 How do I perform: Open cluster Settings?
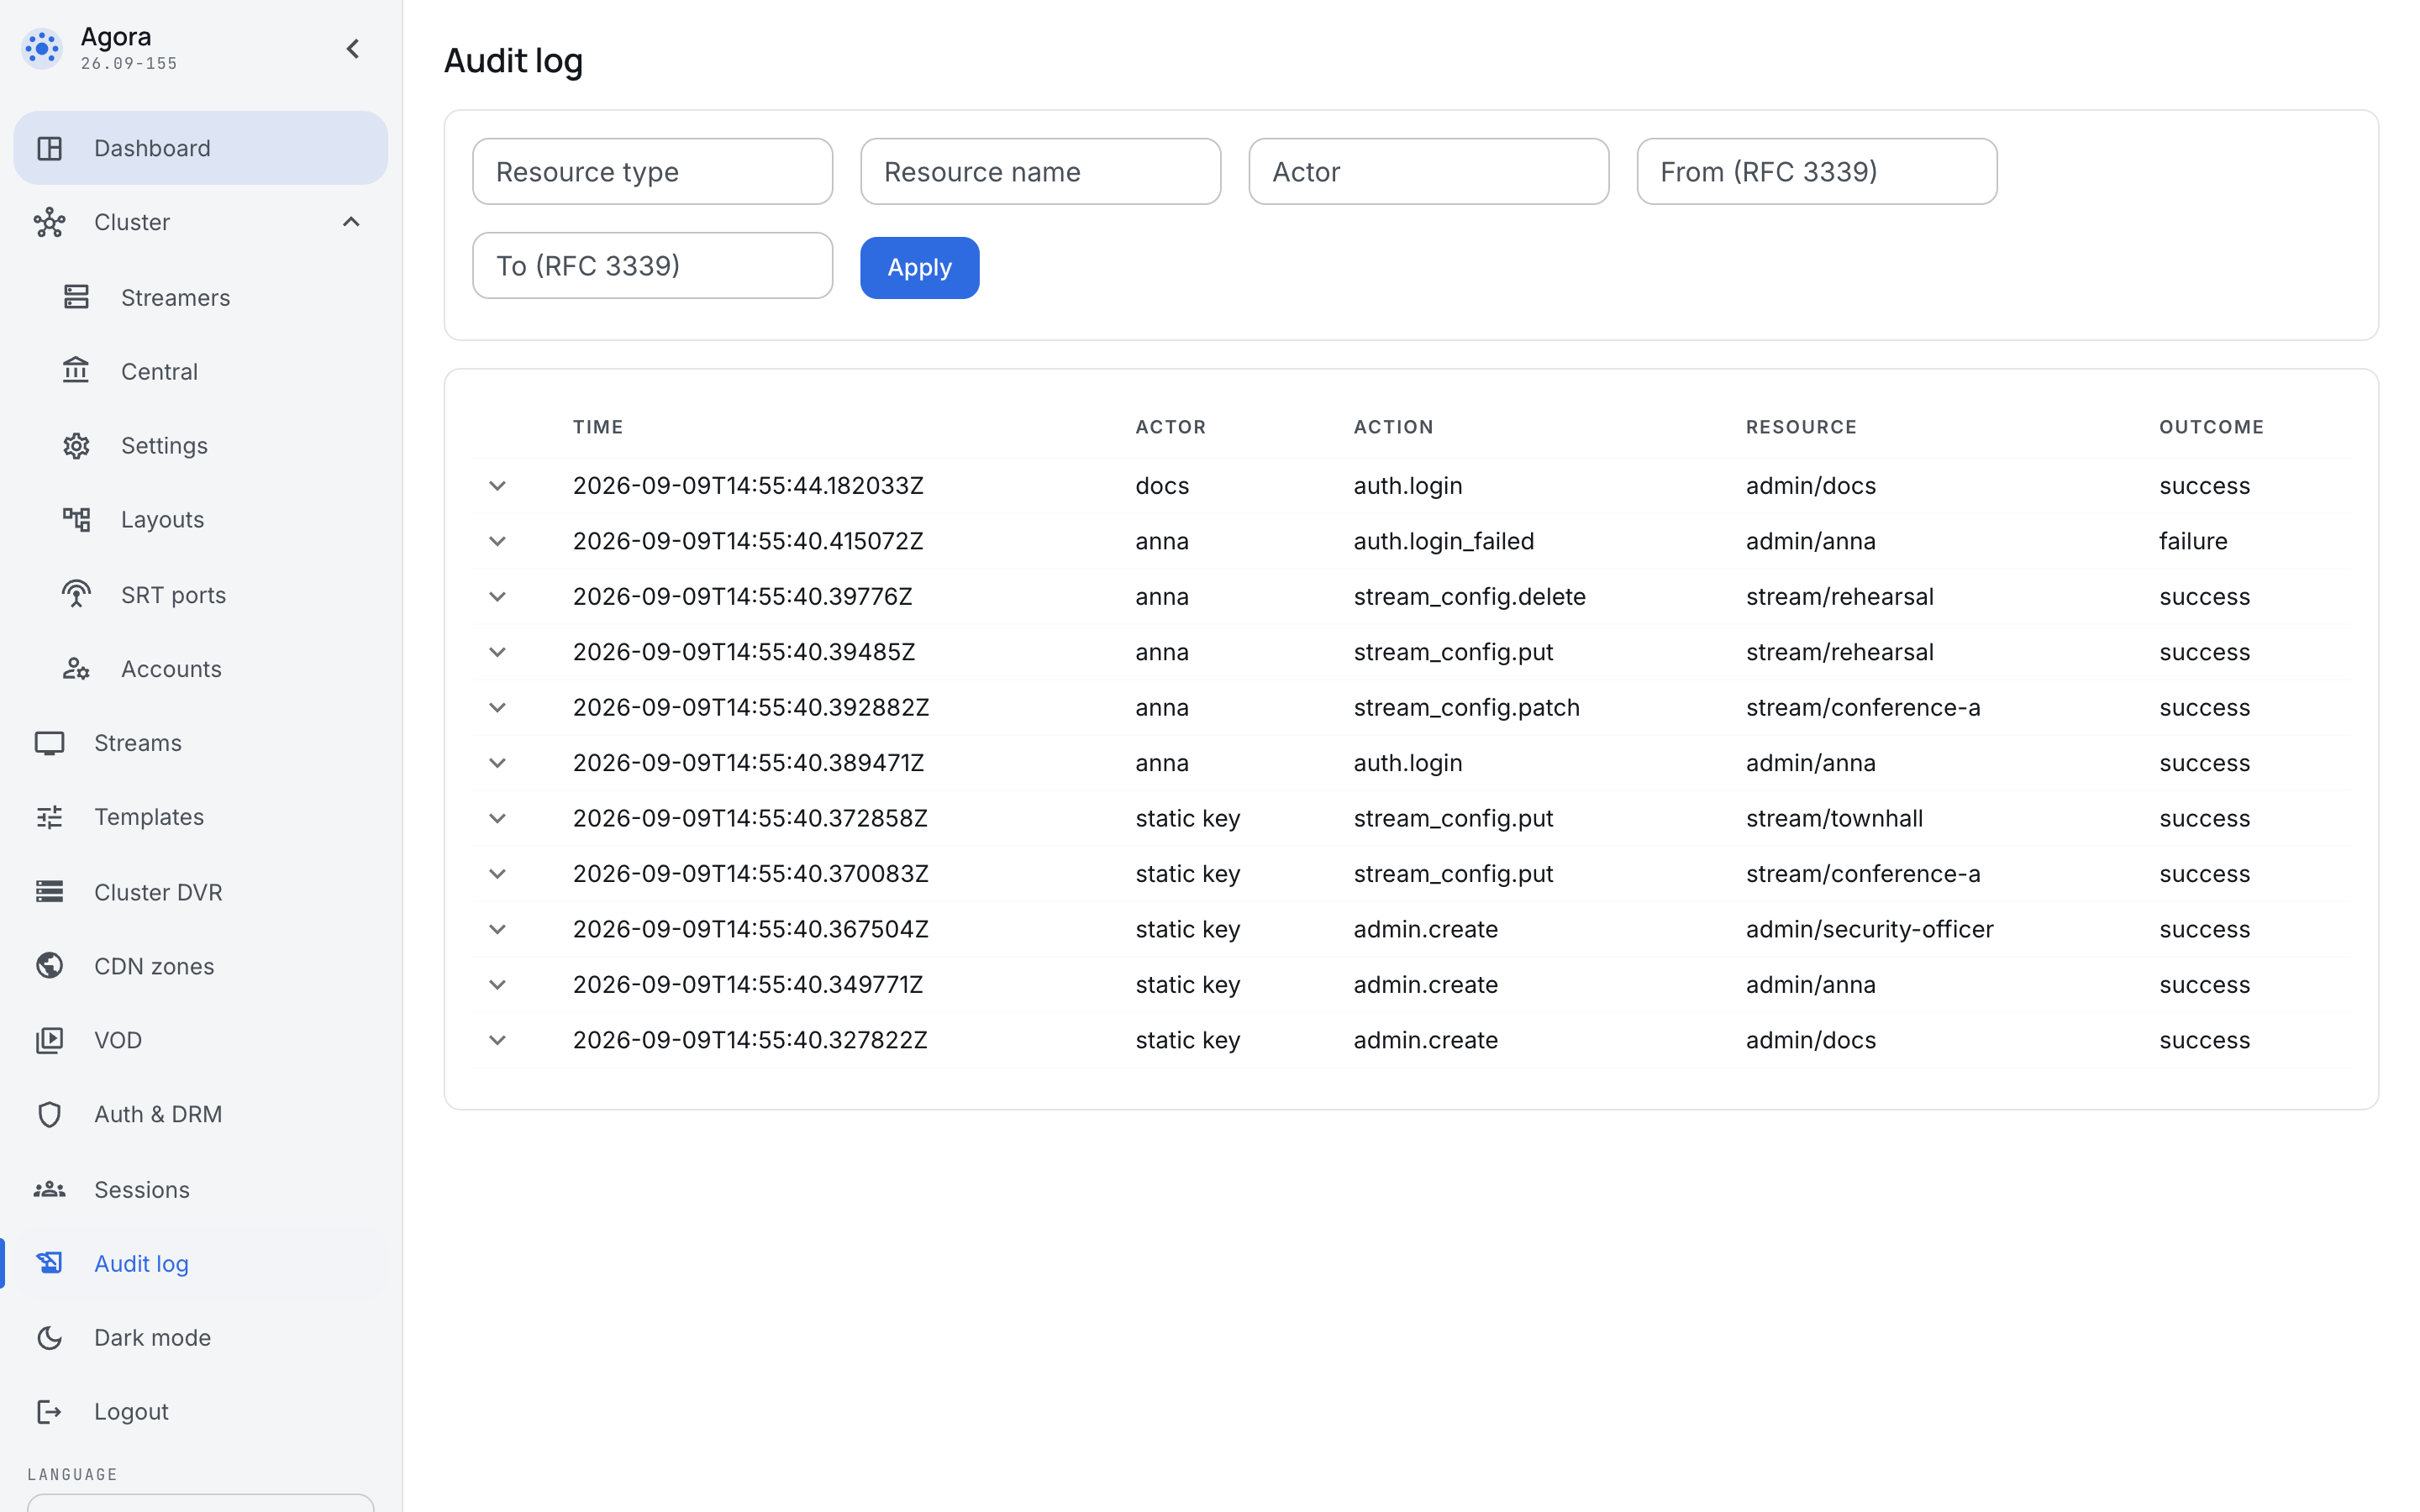pyautogui.click(x=201, y=445)
